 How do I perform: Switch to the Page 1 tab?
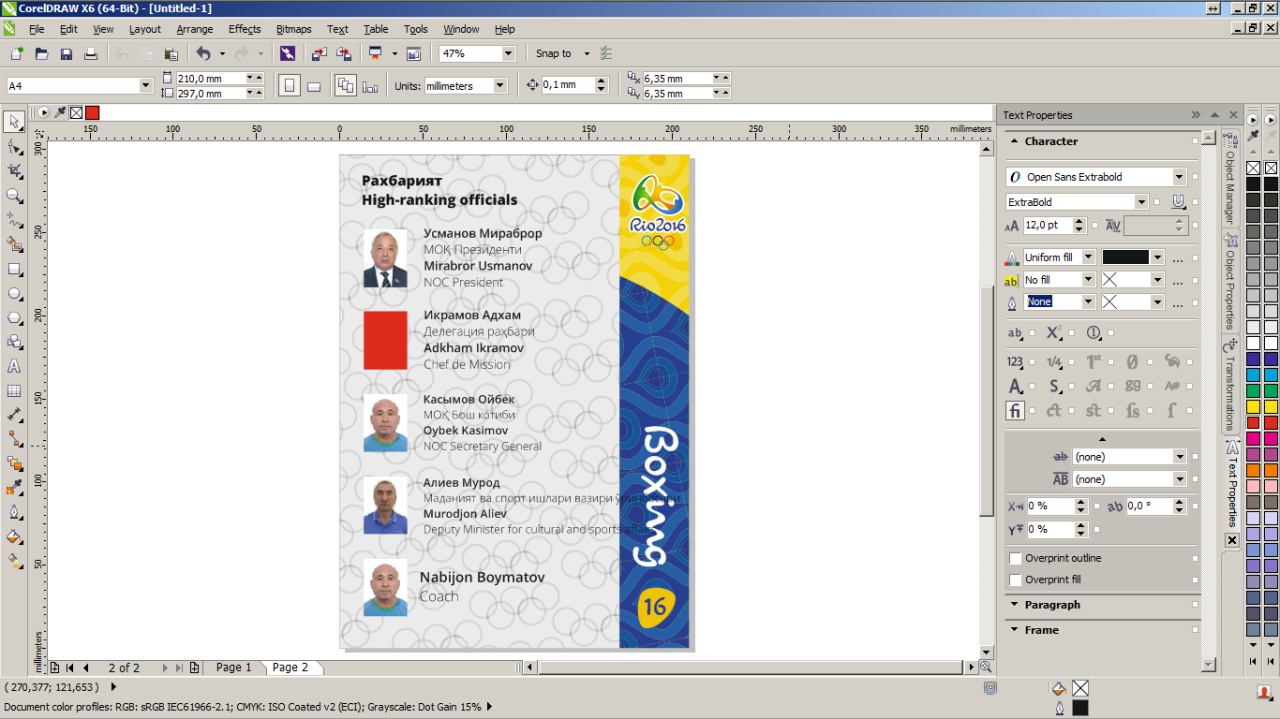(x=234, y=667)
